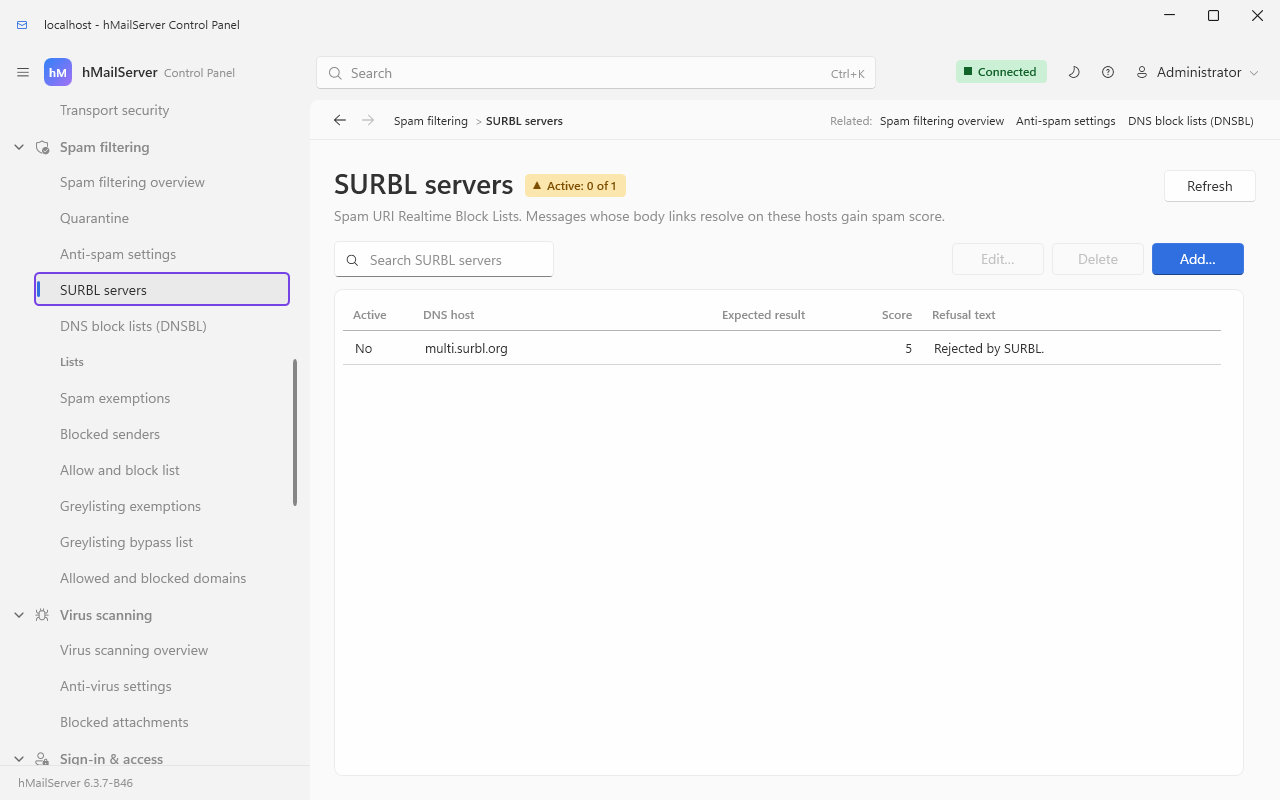
Task: Go back with the left arrow
Action: [340, 120]
